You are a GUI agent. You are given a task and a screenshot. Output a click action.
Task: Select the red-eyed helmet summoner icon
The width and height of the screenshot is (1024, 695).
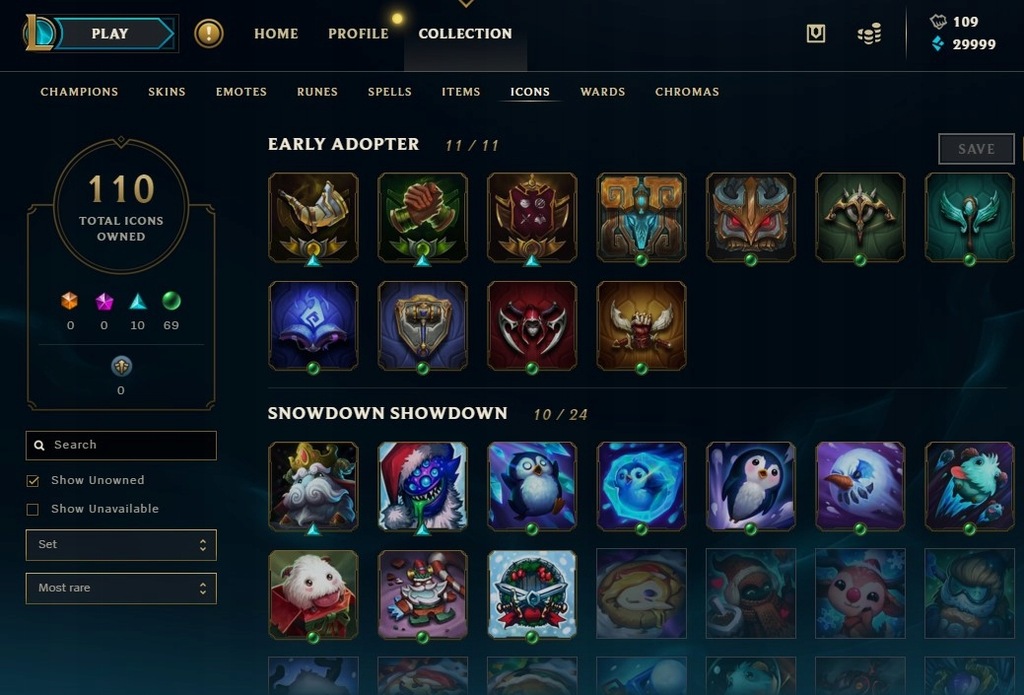751,218
